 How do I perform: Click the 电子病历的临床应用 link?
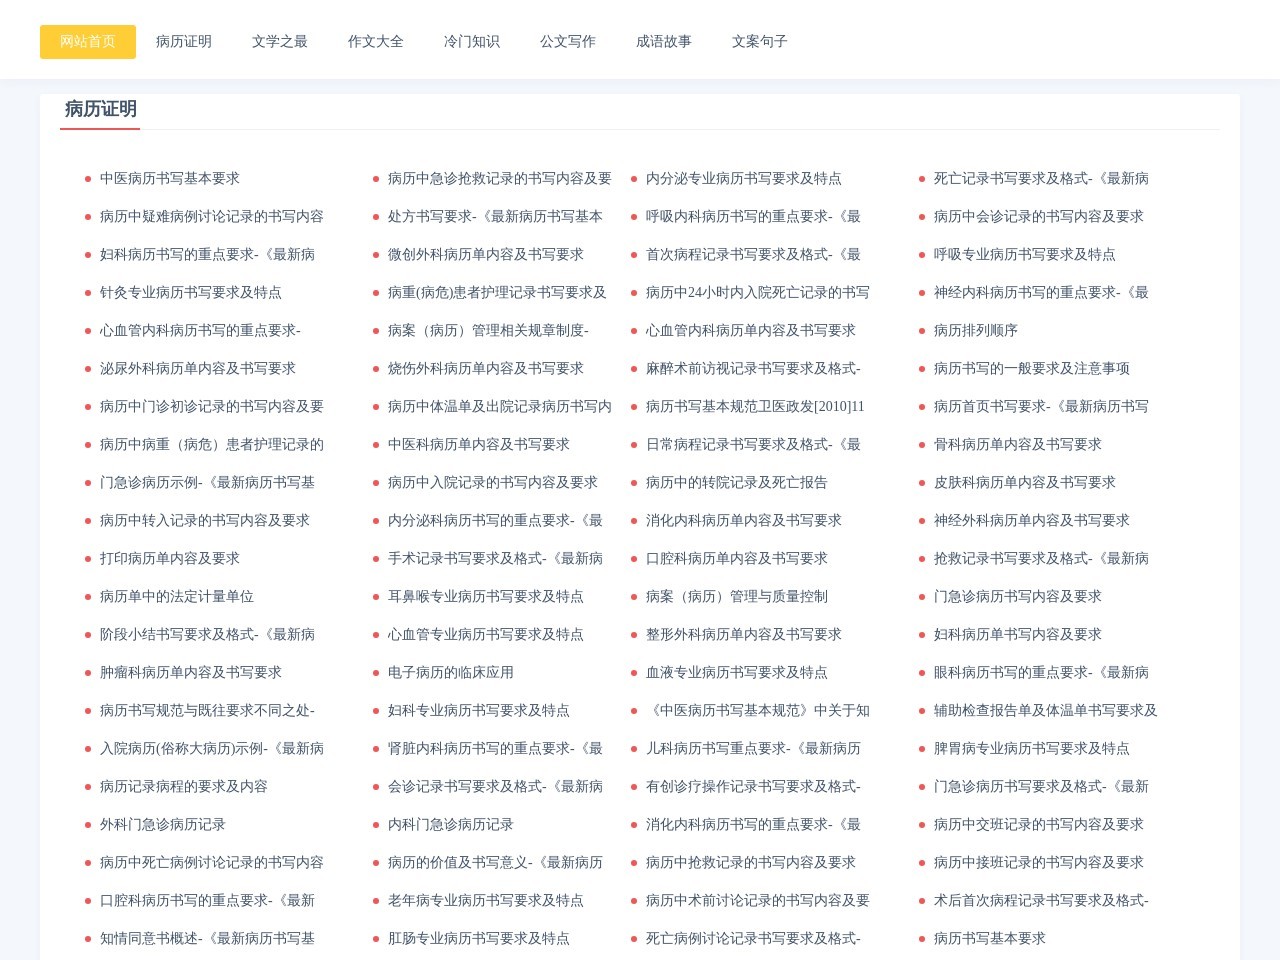click(x=451, y=673)
